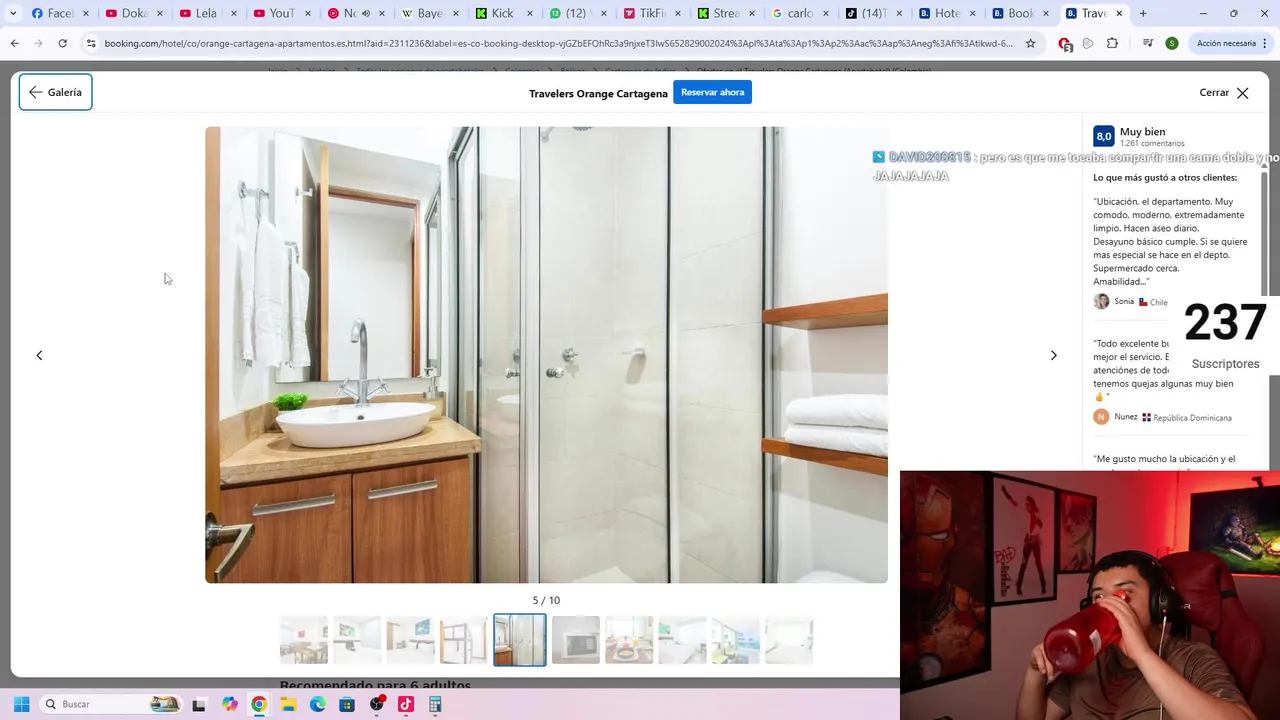Open the Chrome extensions puzzle icon
This screenshot has height=720, width=1280.
point(1112,43)
